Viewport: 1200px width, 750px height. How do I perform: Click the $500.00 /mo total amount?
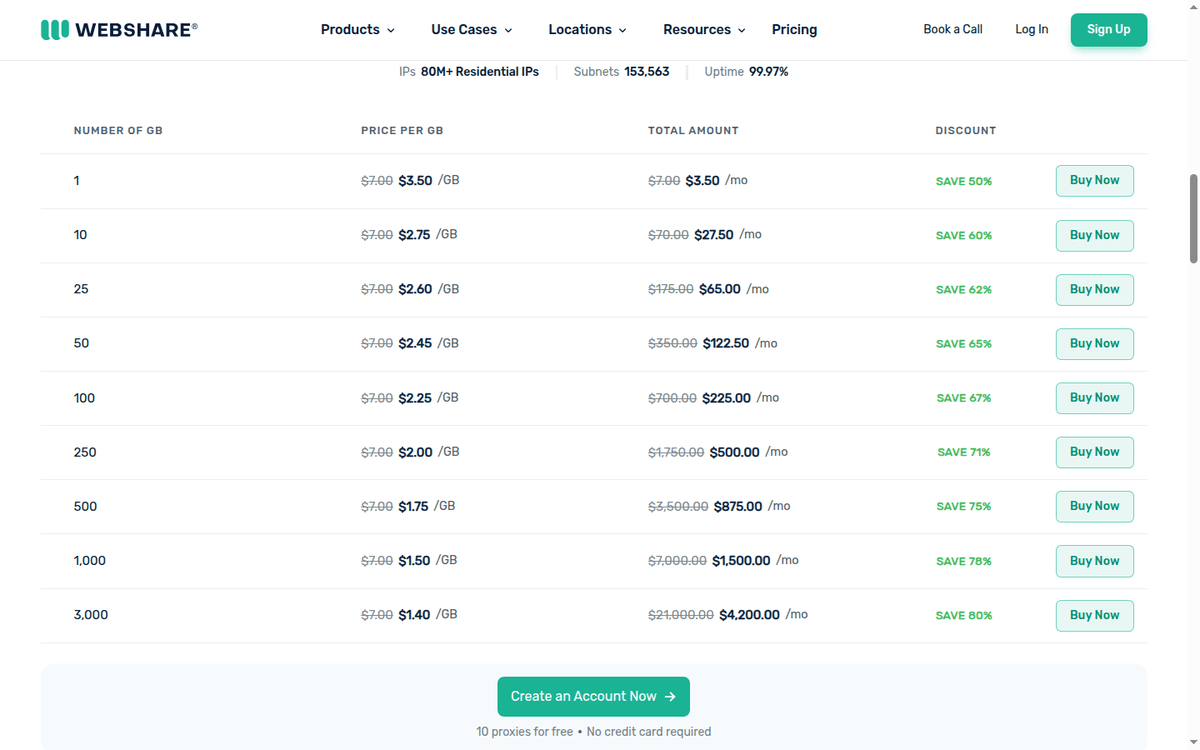pos(718,452)
